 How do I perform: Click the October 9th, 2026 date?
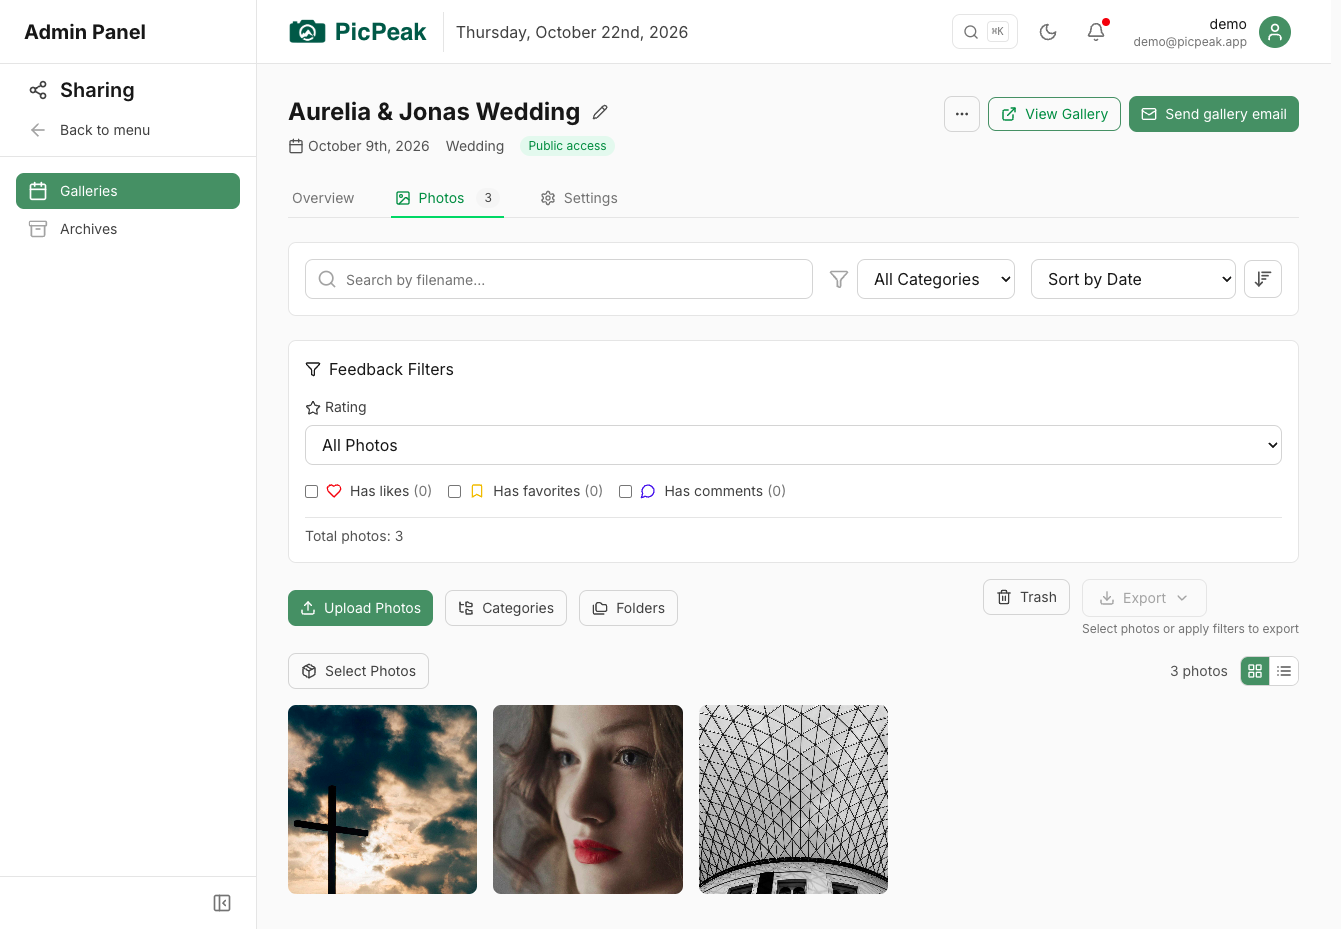(368, 146)
